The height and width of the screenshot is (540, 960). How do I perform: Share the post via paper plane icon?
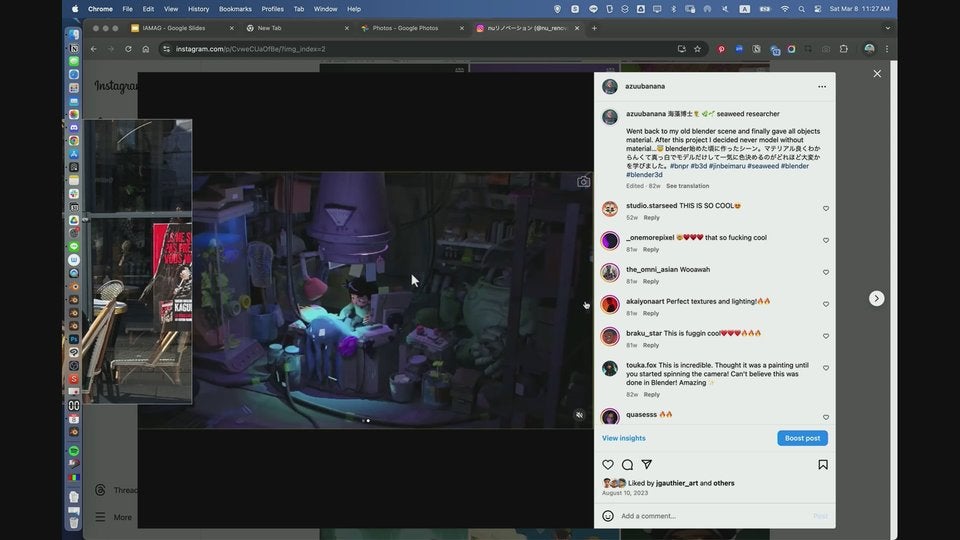(x=647, y=465)
